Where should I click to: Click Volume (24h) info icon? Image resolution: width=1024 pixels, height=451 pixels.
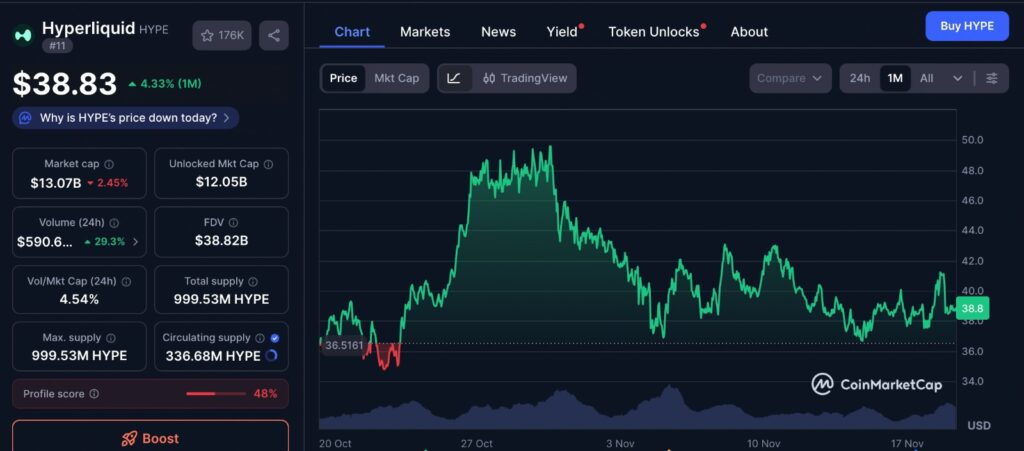tap(114, 223)
